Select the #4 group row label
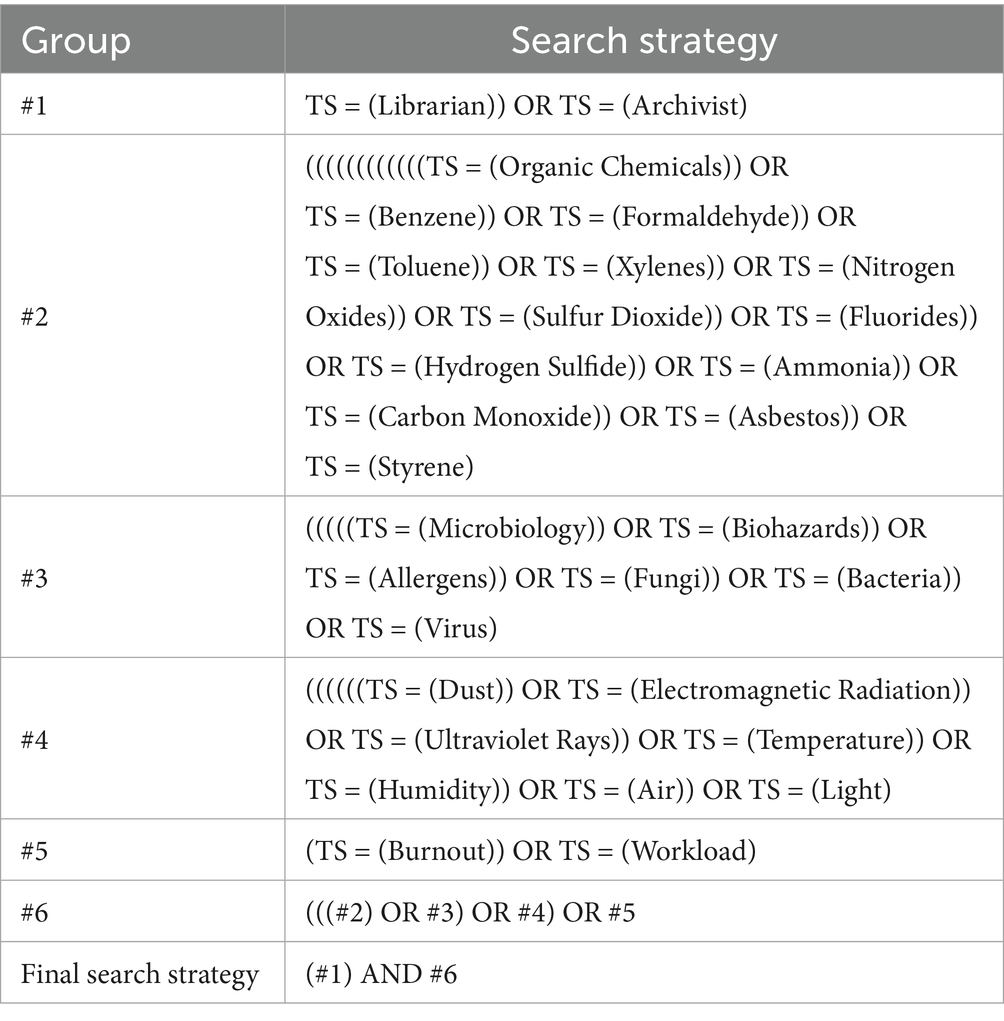The image size is (1004, 1021). coord(35,740)
